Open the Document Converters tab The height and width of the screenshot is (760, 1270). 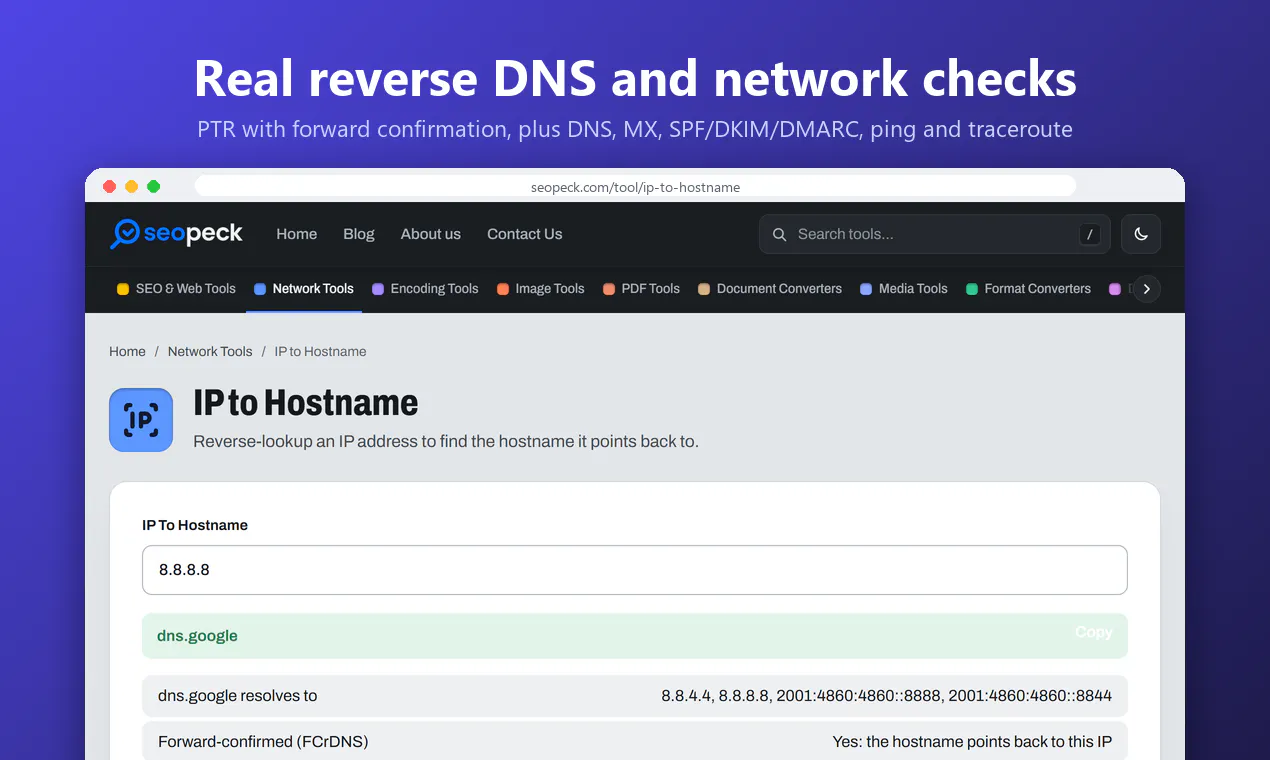(770, 289)
